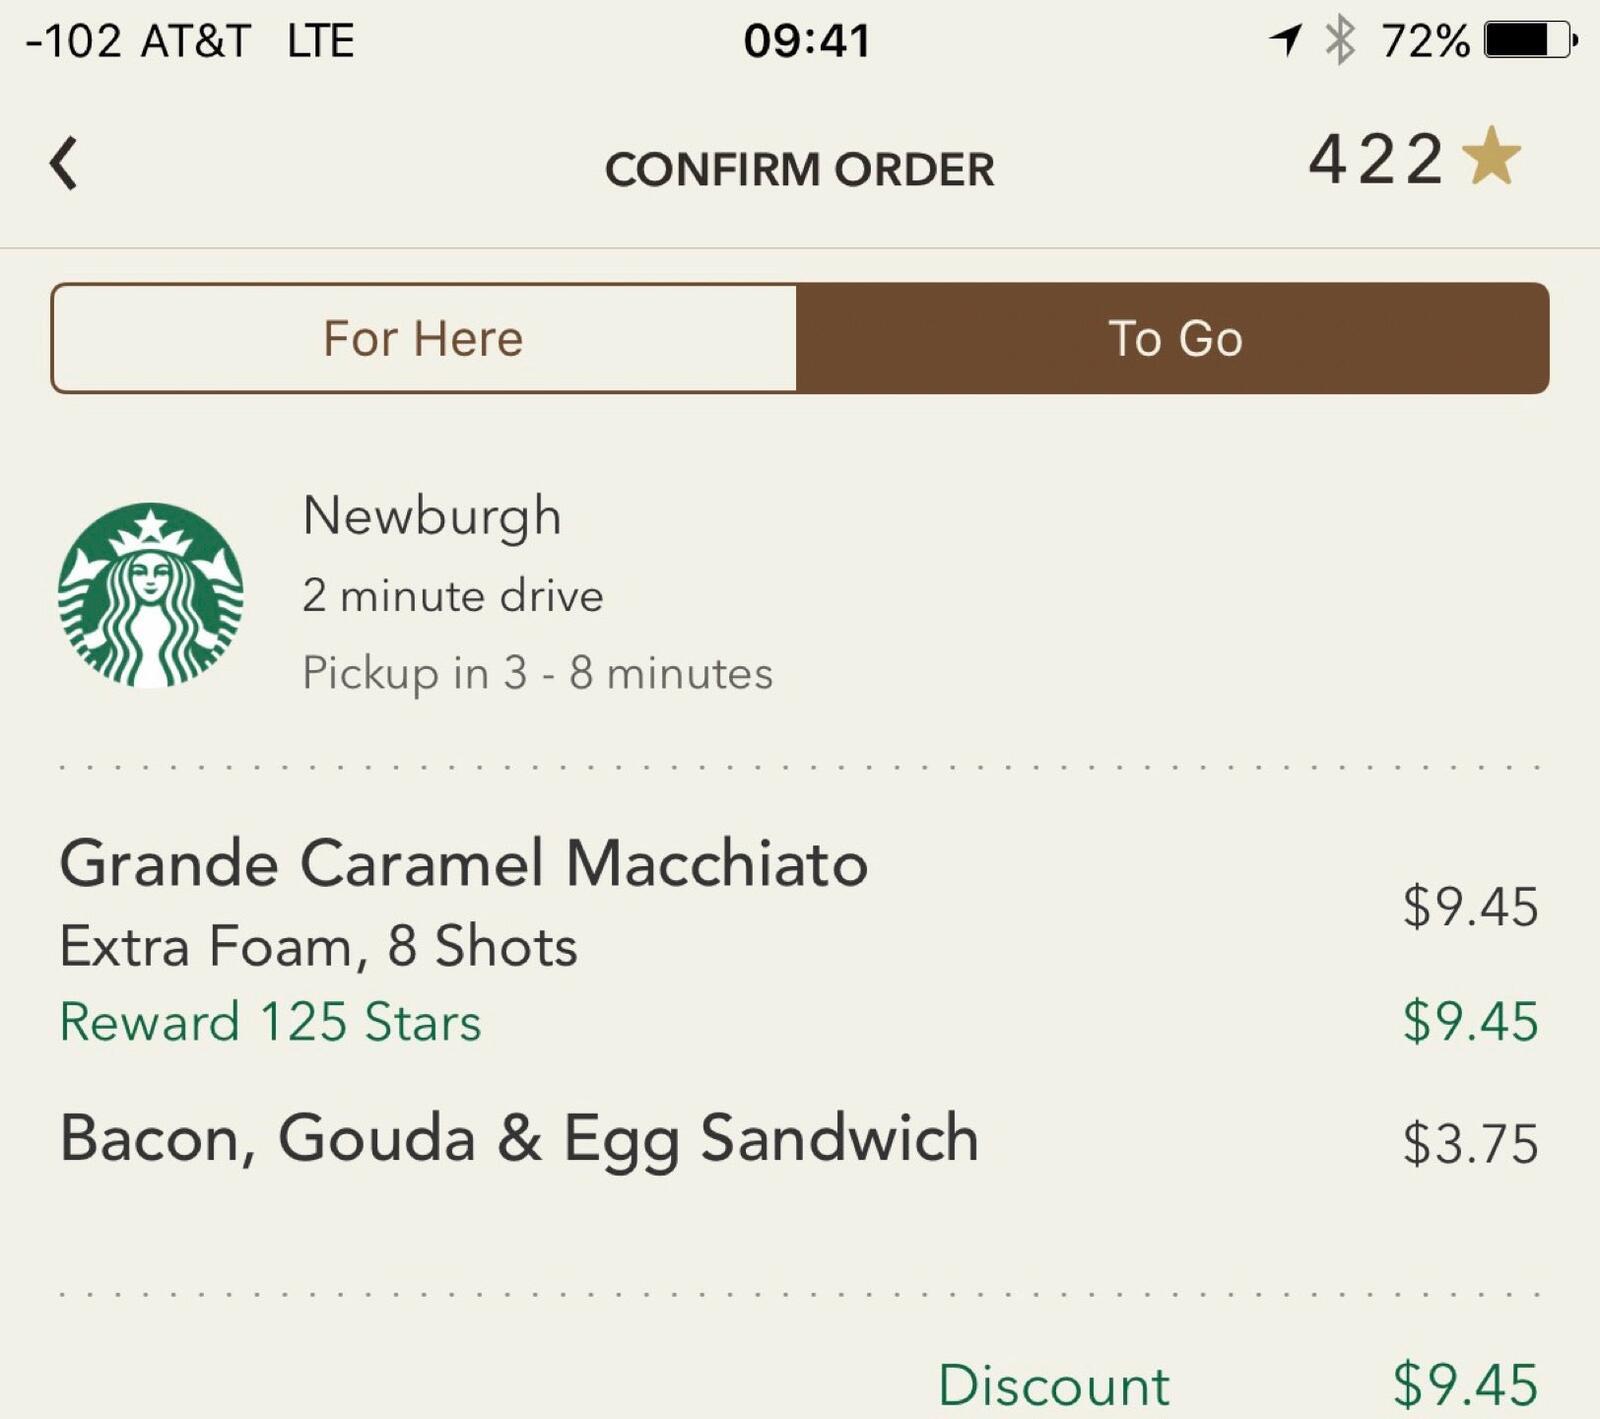This screenshot has height=1419, width=1600.
Task: Select the To Go option
Action: [x=1174, y=338]
